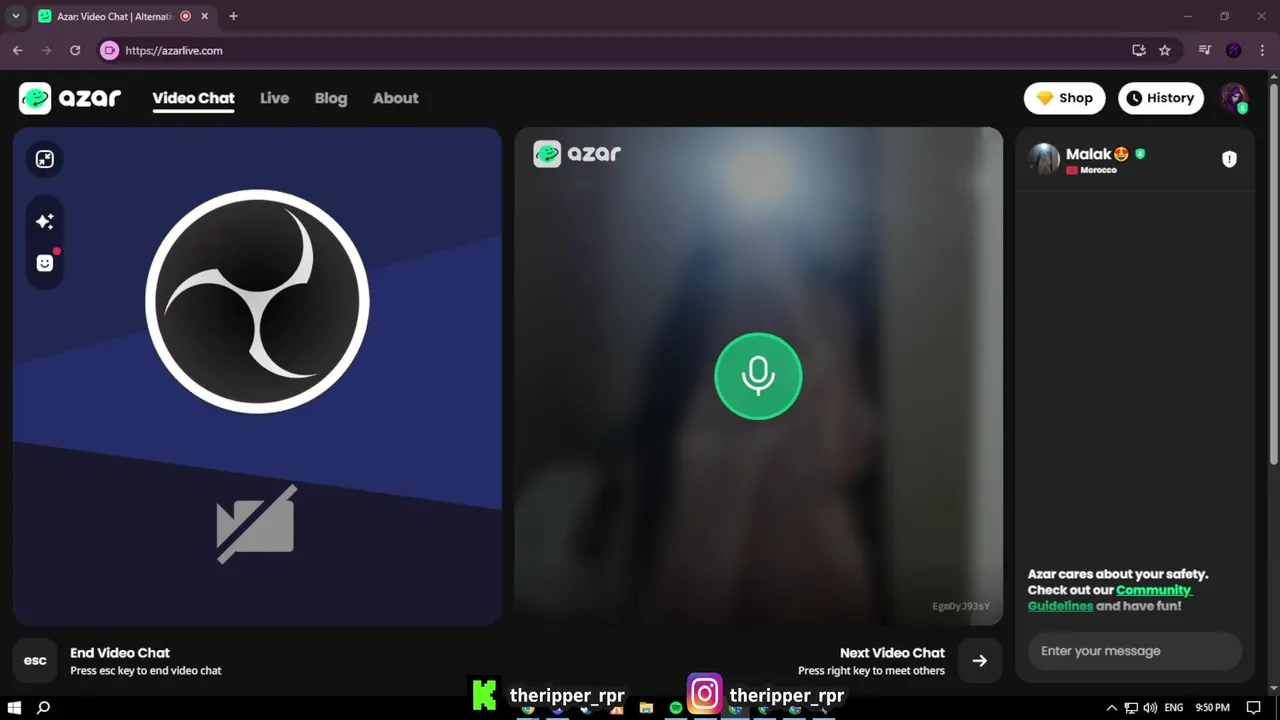Click the green verified badge next to Malak

(x=1140, y=154)
